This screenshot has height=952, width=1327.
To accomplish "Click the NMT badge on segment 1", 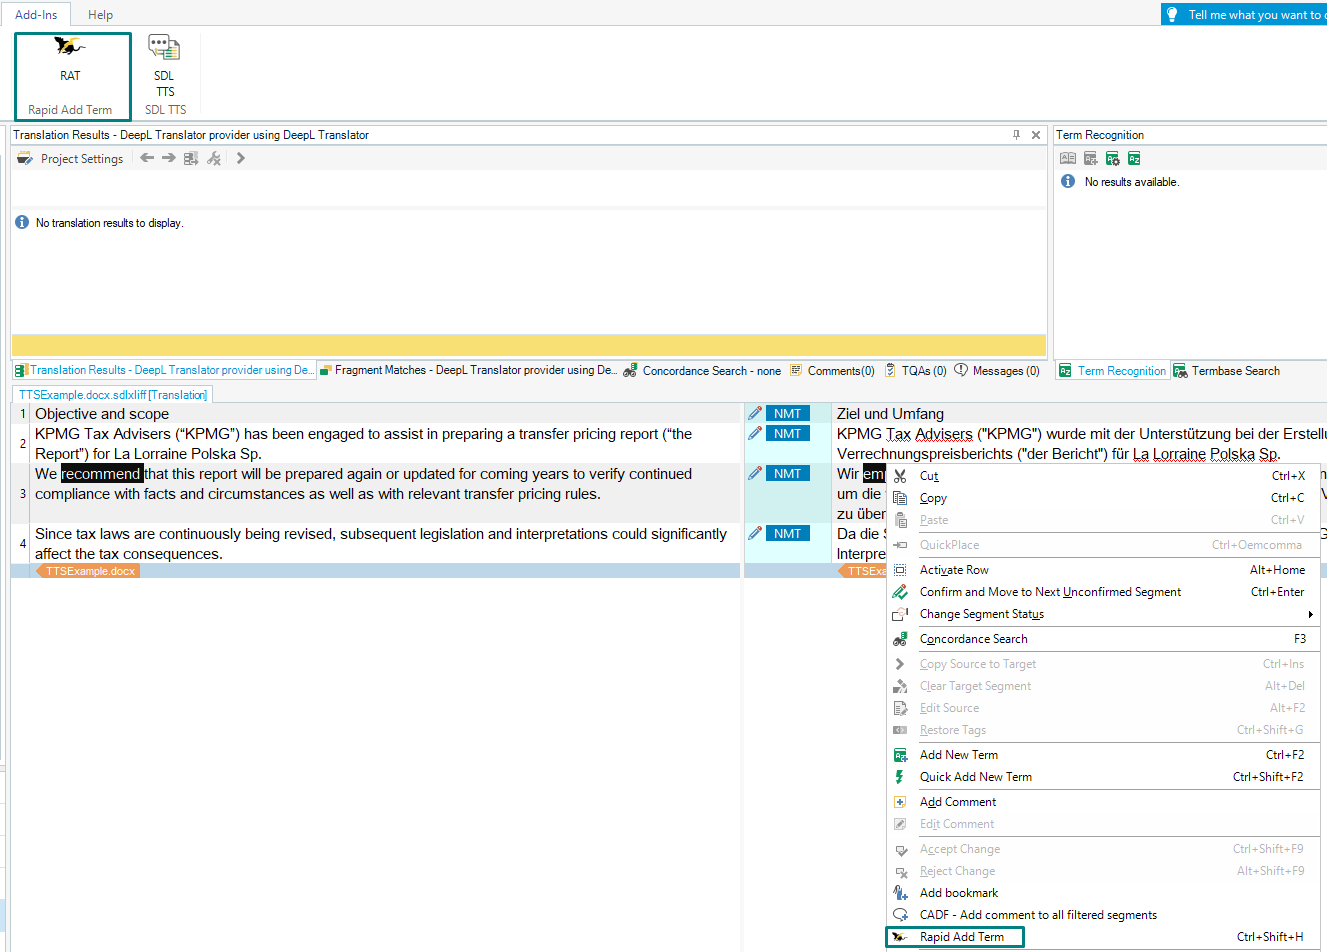I will pos(788,413).
